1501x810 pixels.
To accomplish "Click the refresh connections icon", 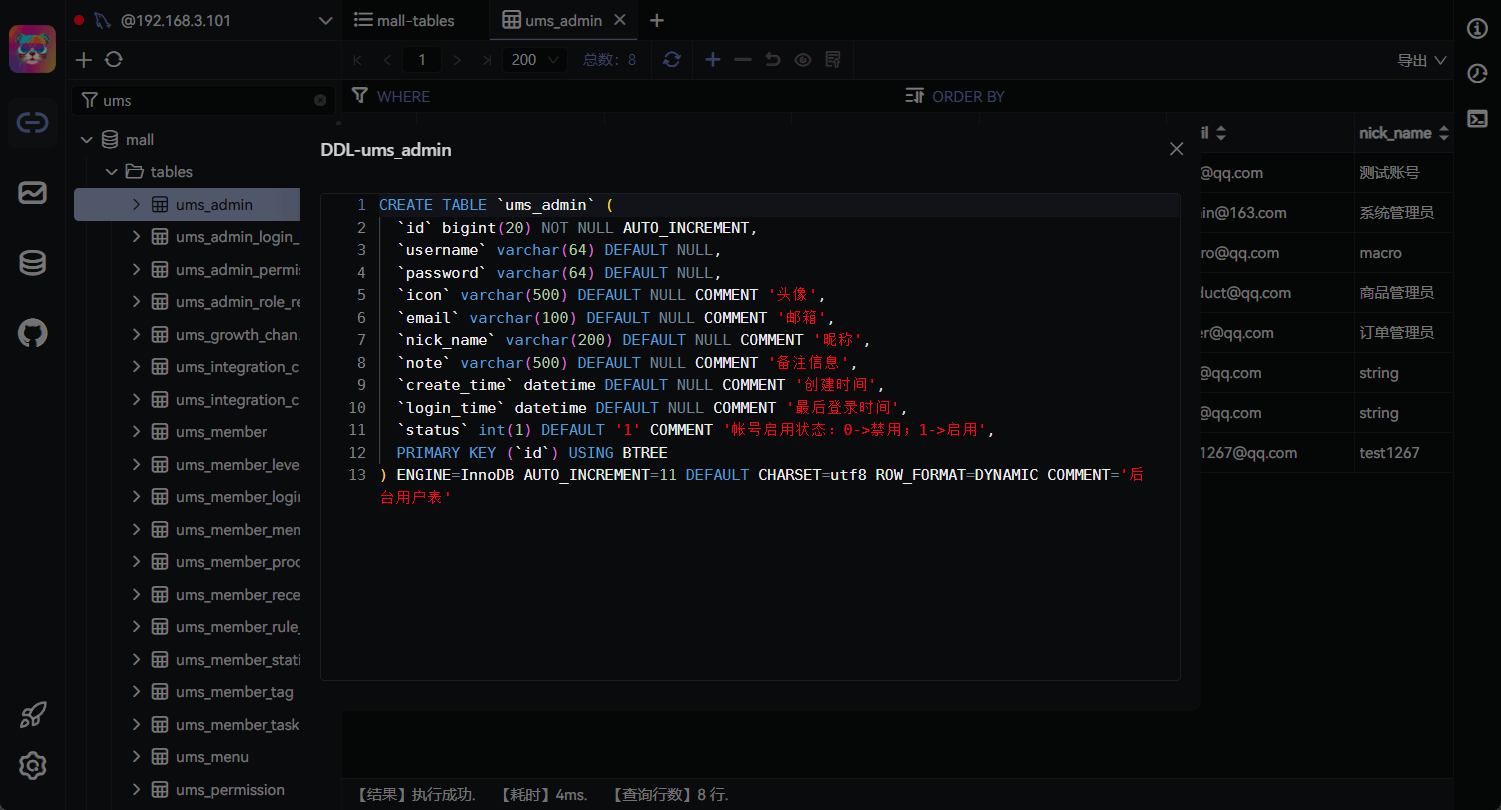I will pyautogui.click(x=114, y=60).
